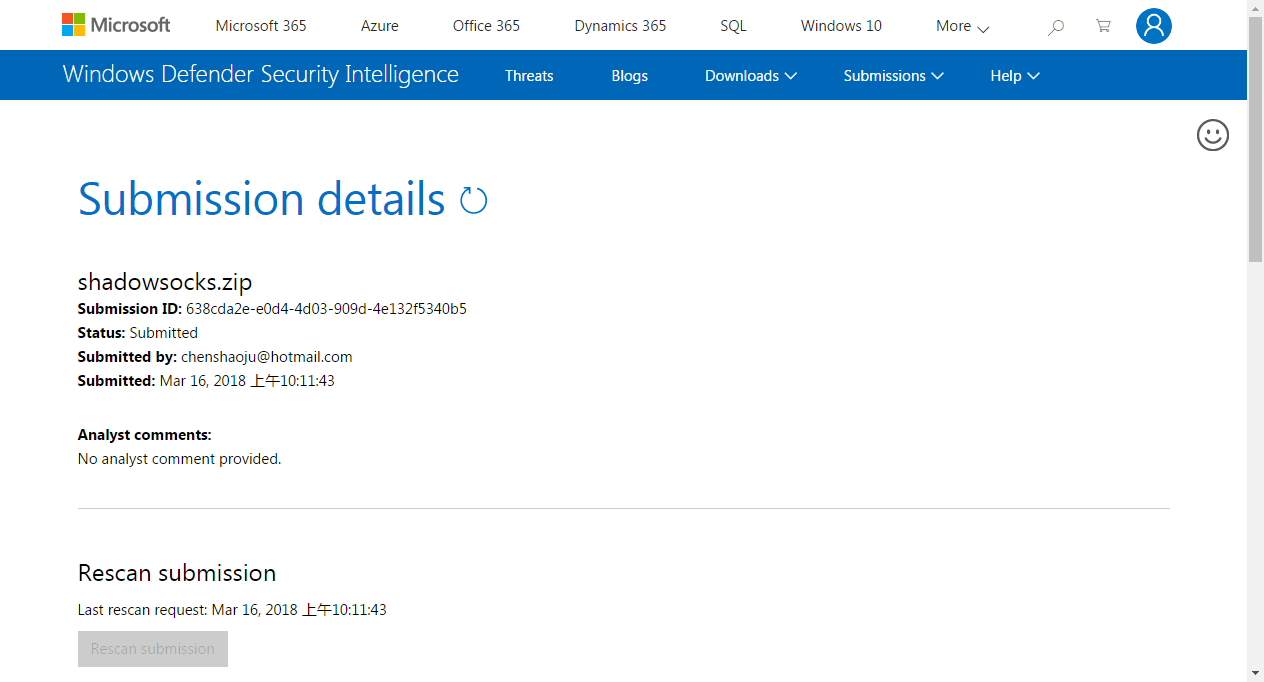Click the vertical scrollbar thumb
The width and height of the screenshot is (1264, 682).
click(x=1256, y=139)
